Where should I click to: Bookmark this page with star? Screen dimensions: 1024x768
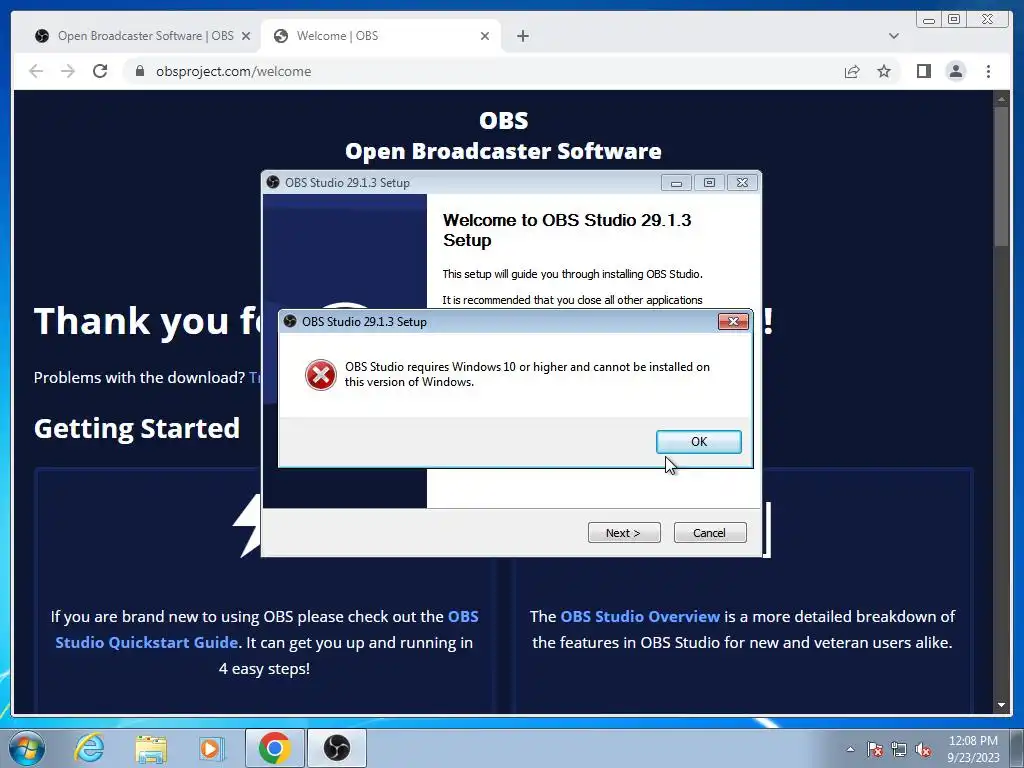pyautogui.click(x=884, y=71)
